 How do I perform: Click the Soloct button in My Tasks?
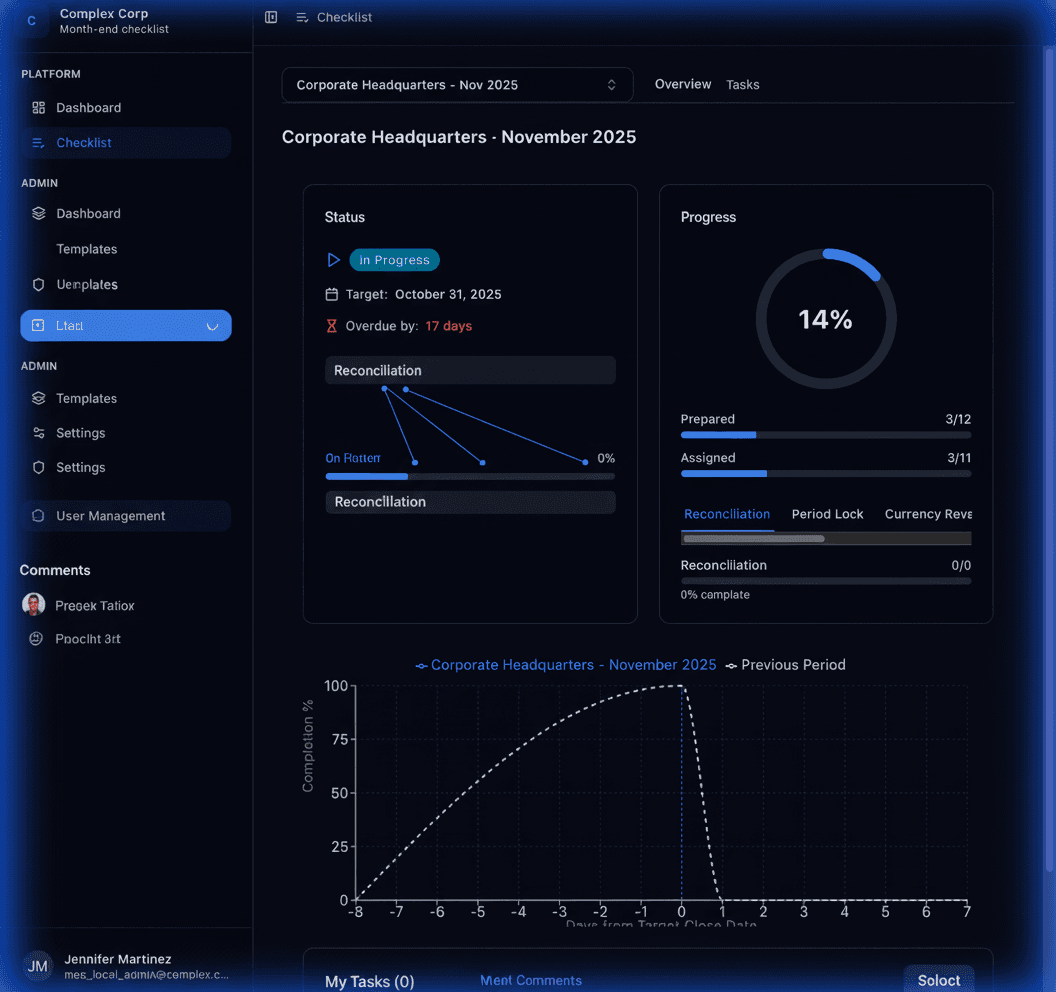(938, 980)
